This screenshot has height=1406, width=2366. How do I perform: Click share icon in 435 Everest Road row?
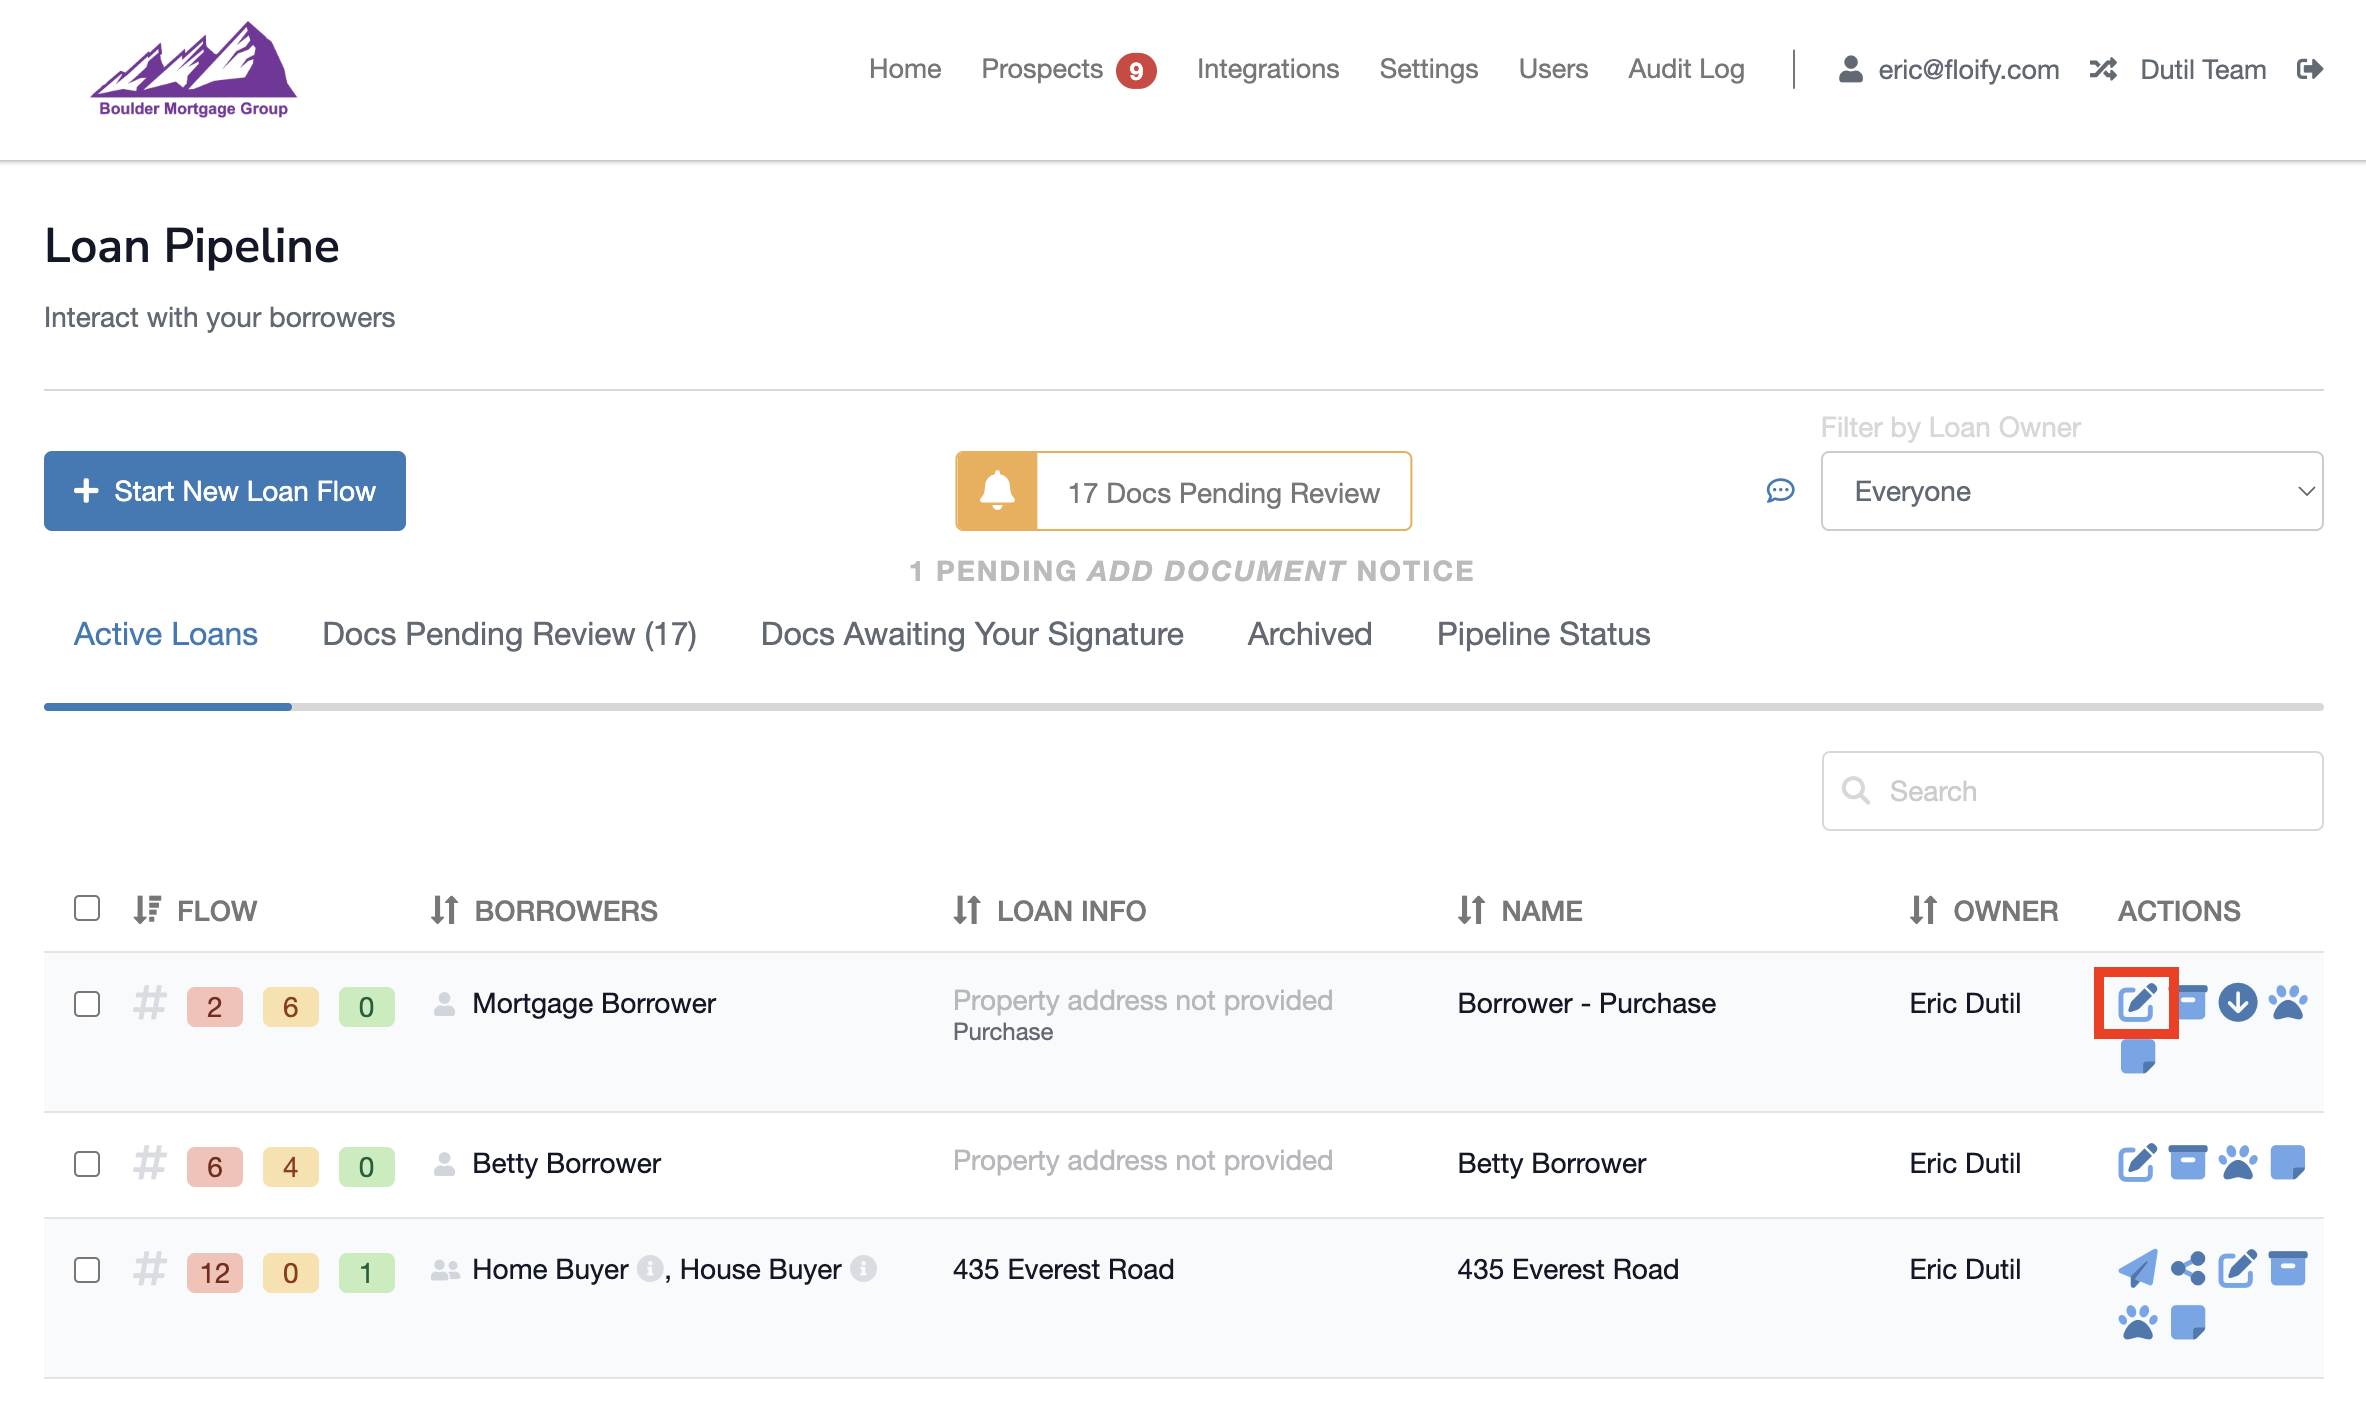click(2188, 1269)
